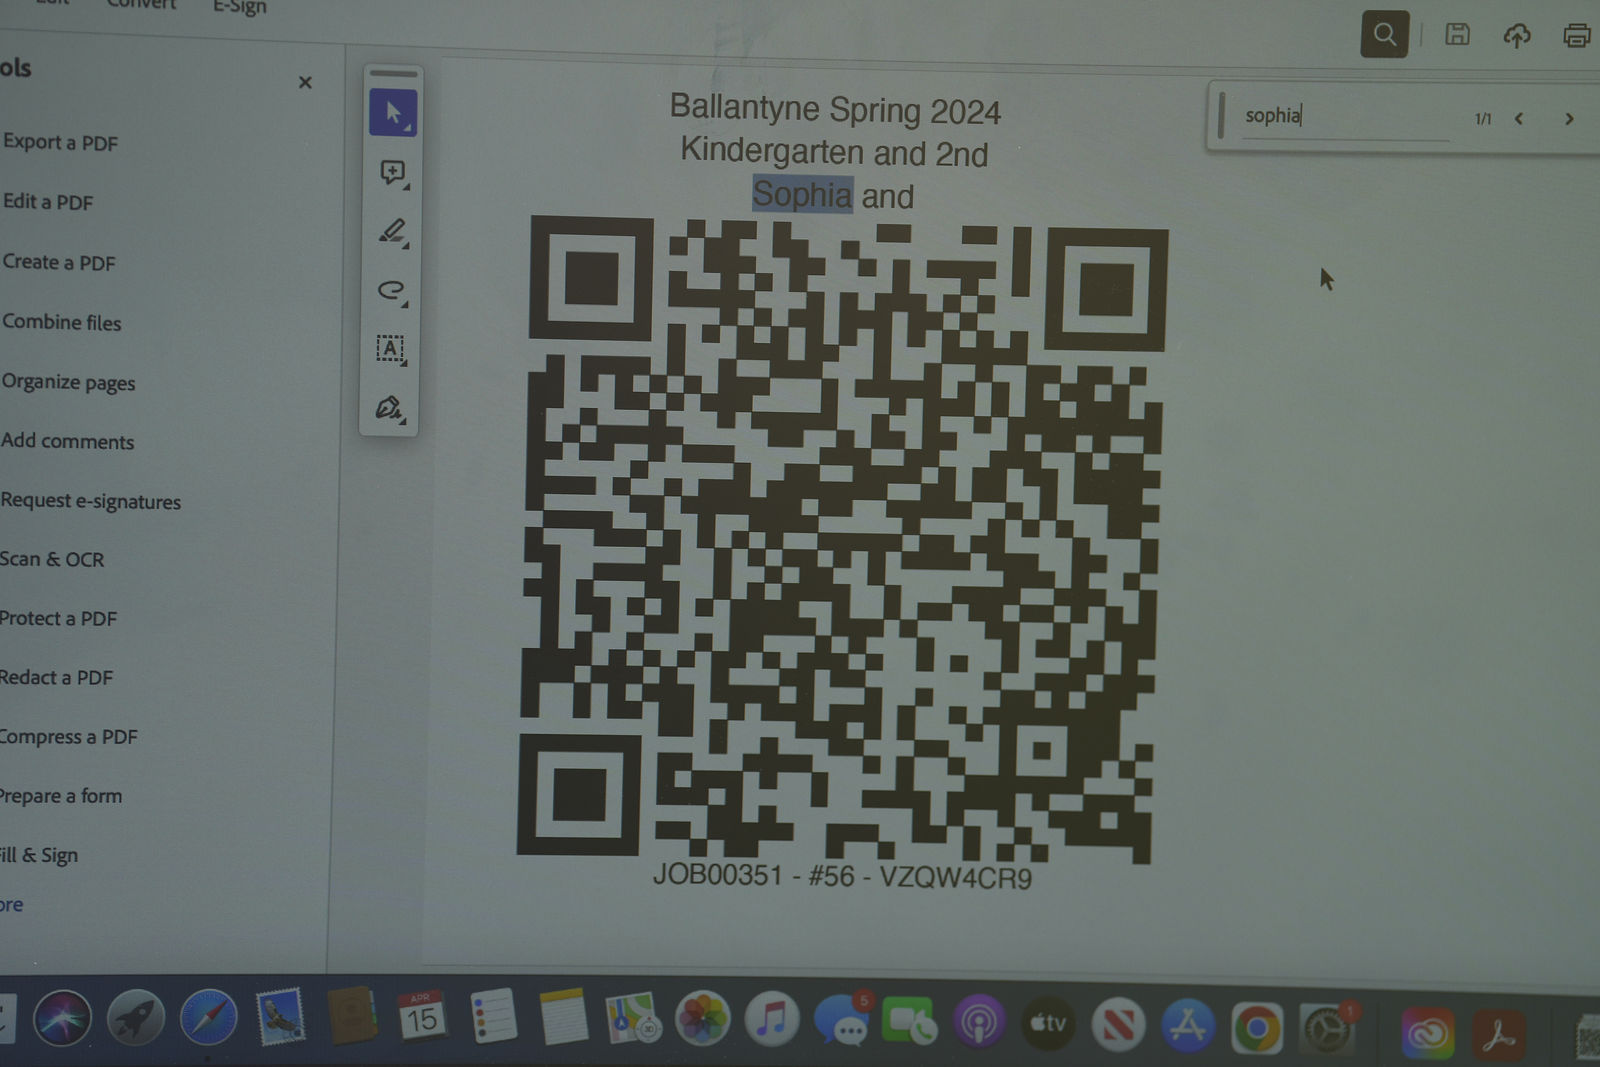Open the E-Sign menu tab

(x=240, y=7)
